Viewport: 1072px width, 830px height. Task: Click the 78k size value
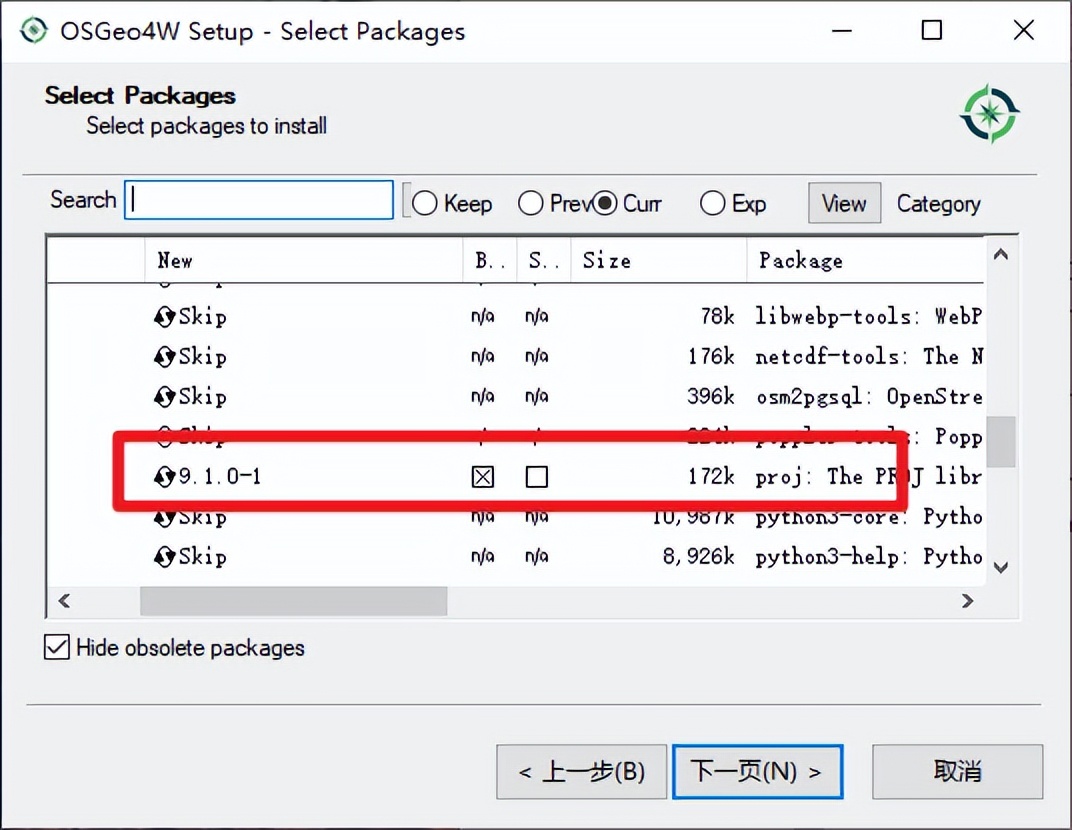pos(717,317)
